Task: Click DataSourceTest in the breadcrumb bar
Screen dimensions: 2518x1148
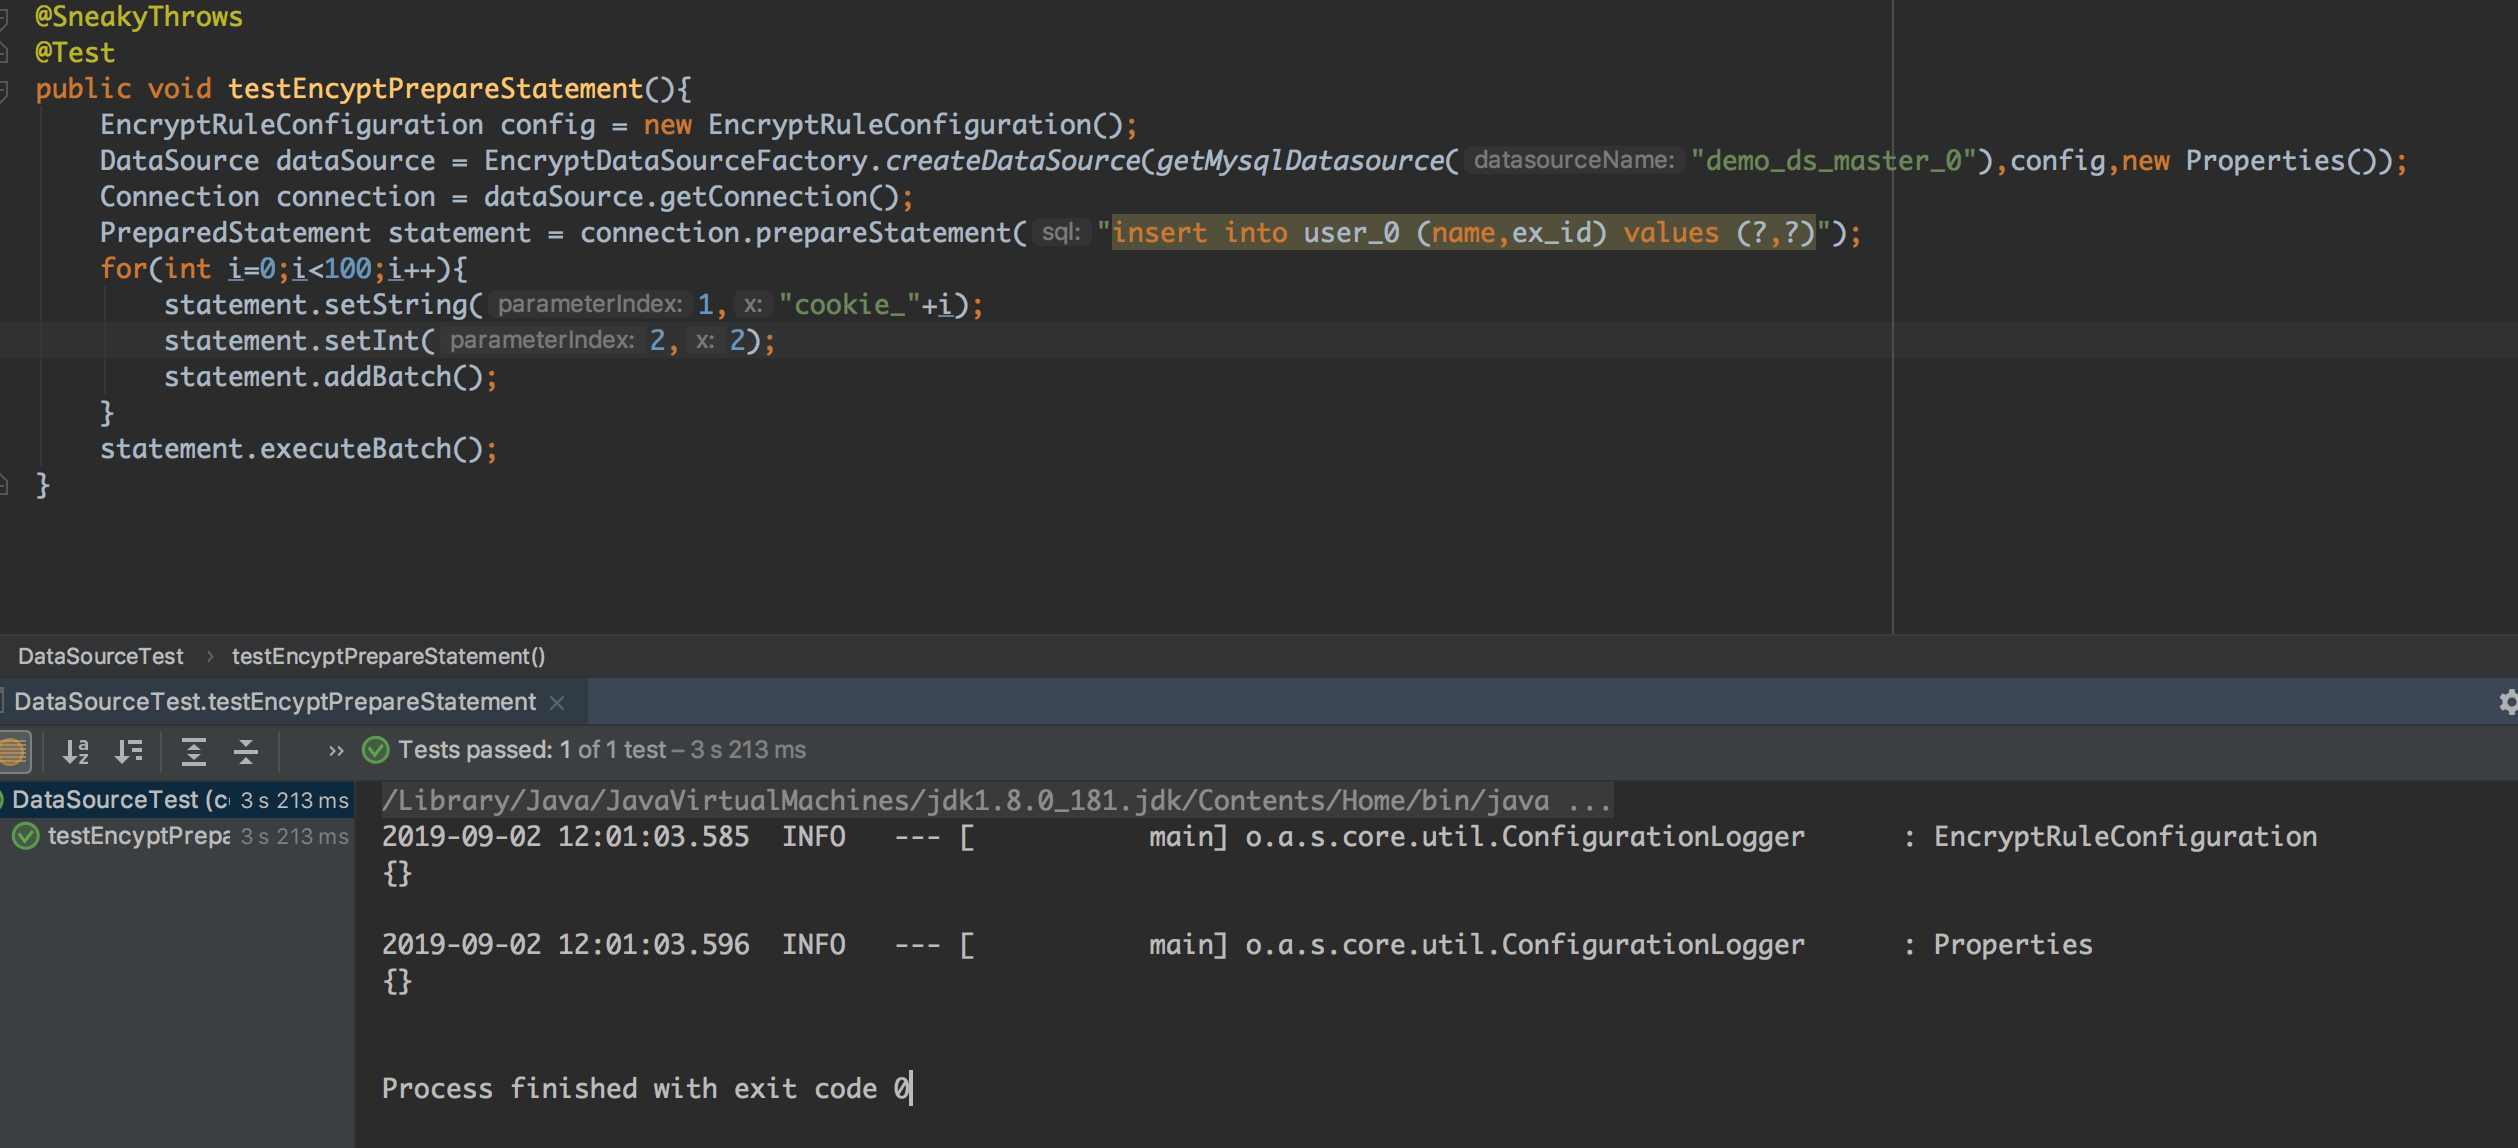Action: click(x=100, y=656)
